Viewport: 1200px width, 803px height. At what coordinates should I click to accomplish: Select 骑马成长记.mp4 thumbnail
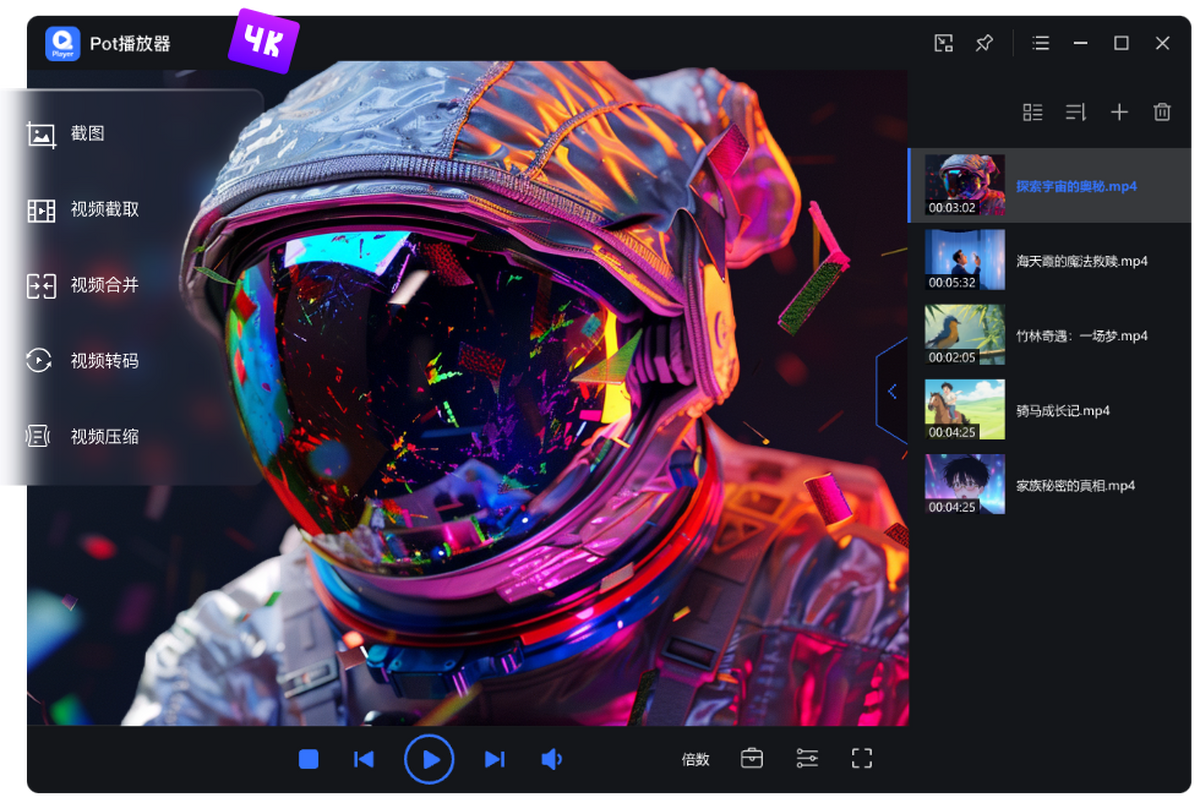pos(965,410)
